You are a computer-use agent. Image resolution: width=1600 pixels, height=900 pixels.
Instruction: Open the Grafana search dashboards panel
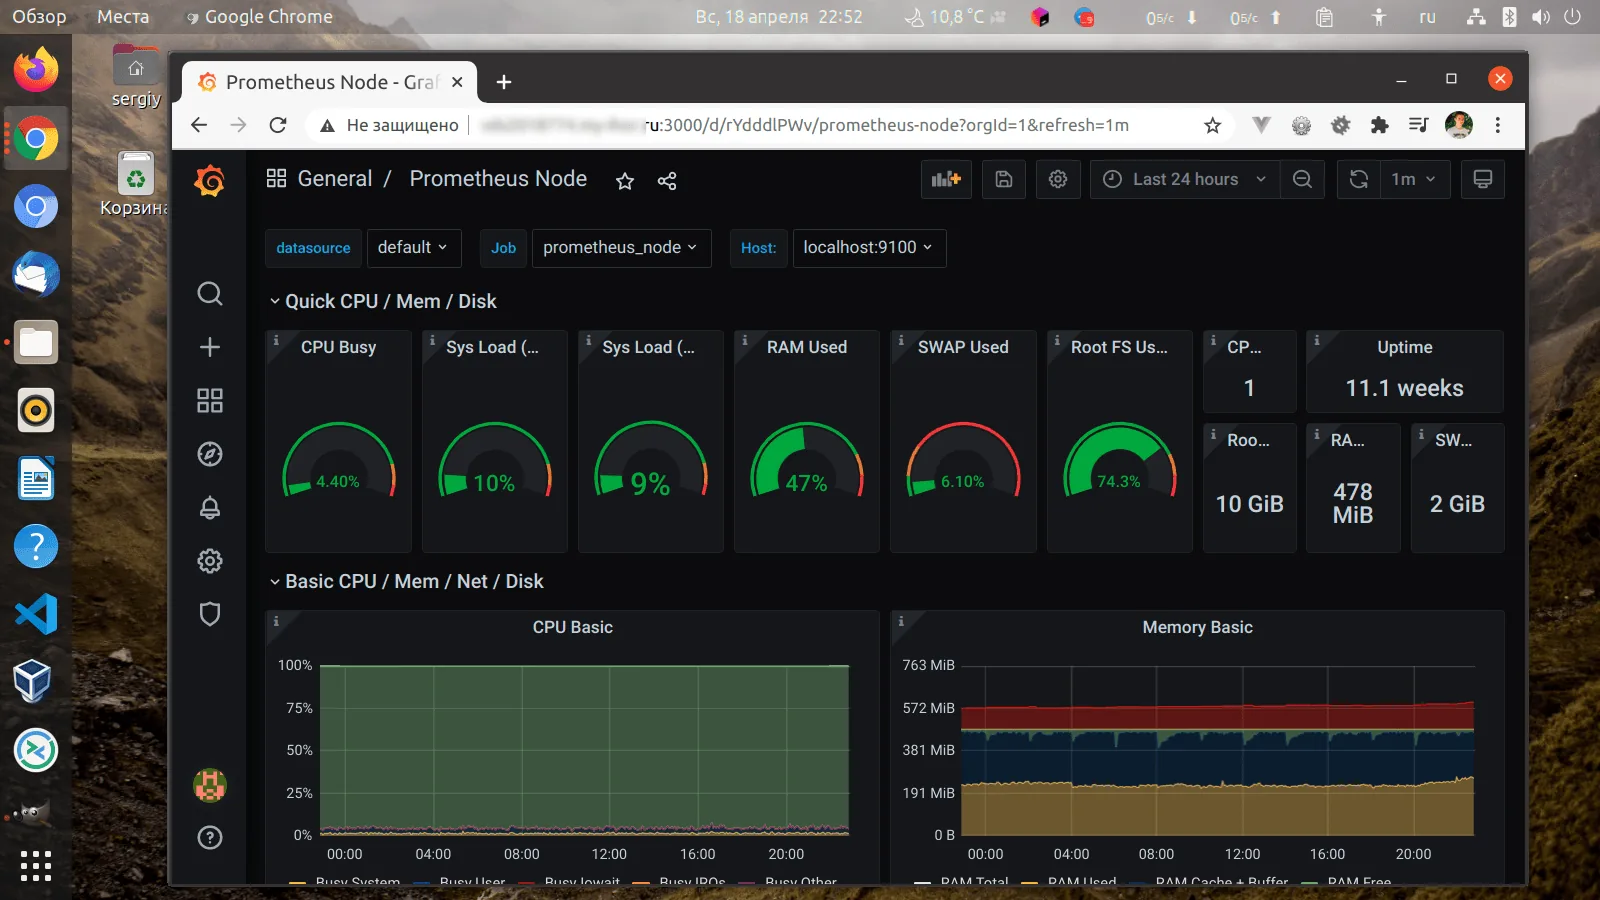click(210, 293)
